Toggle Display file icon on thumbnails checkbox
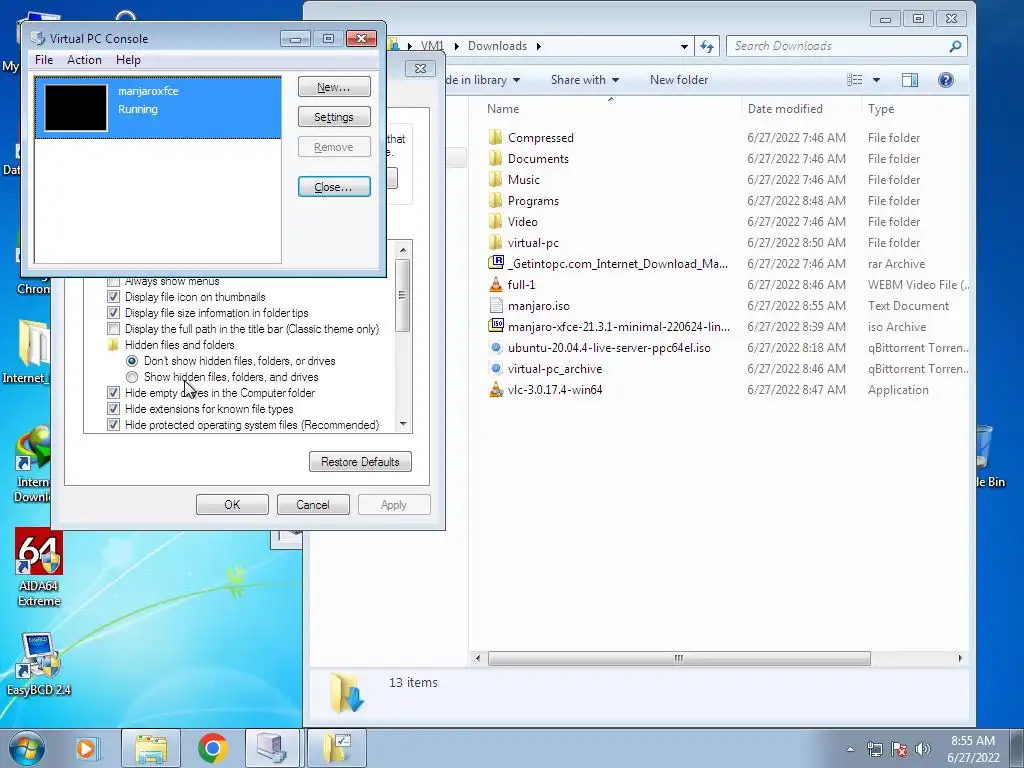 pos(113,297)
